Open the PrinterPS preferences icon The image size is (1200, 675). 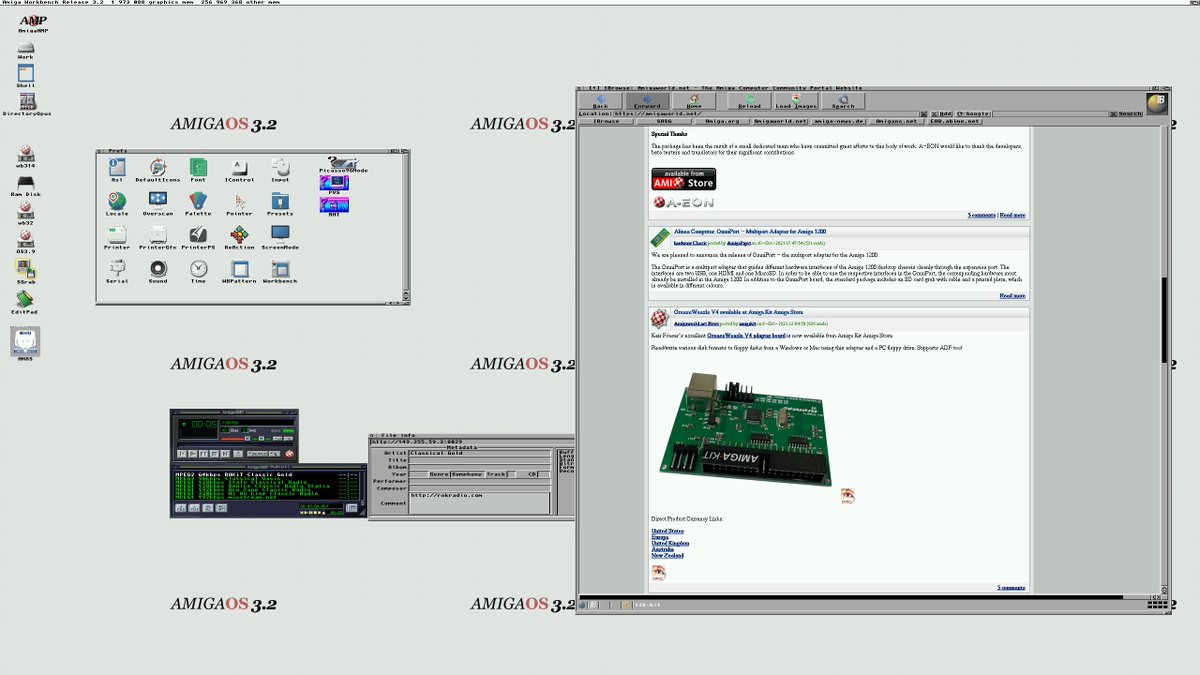point(198,235)
